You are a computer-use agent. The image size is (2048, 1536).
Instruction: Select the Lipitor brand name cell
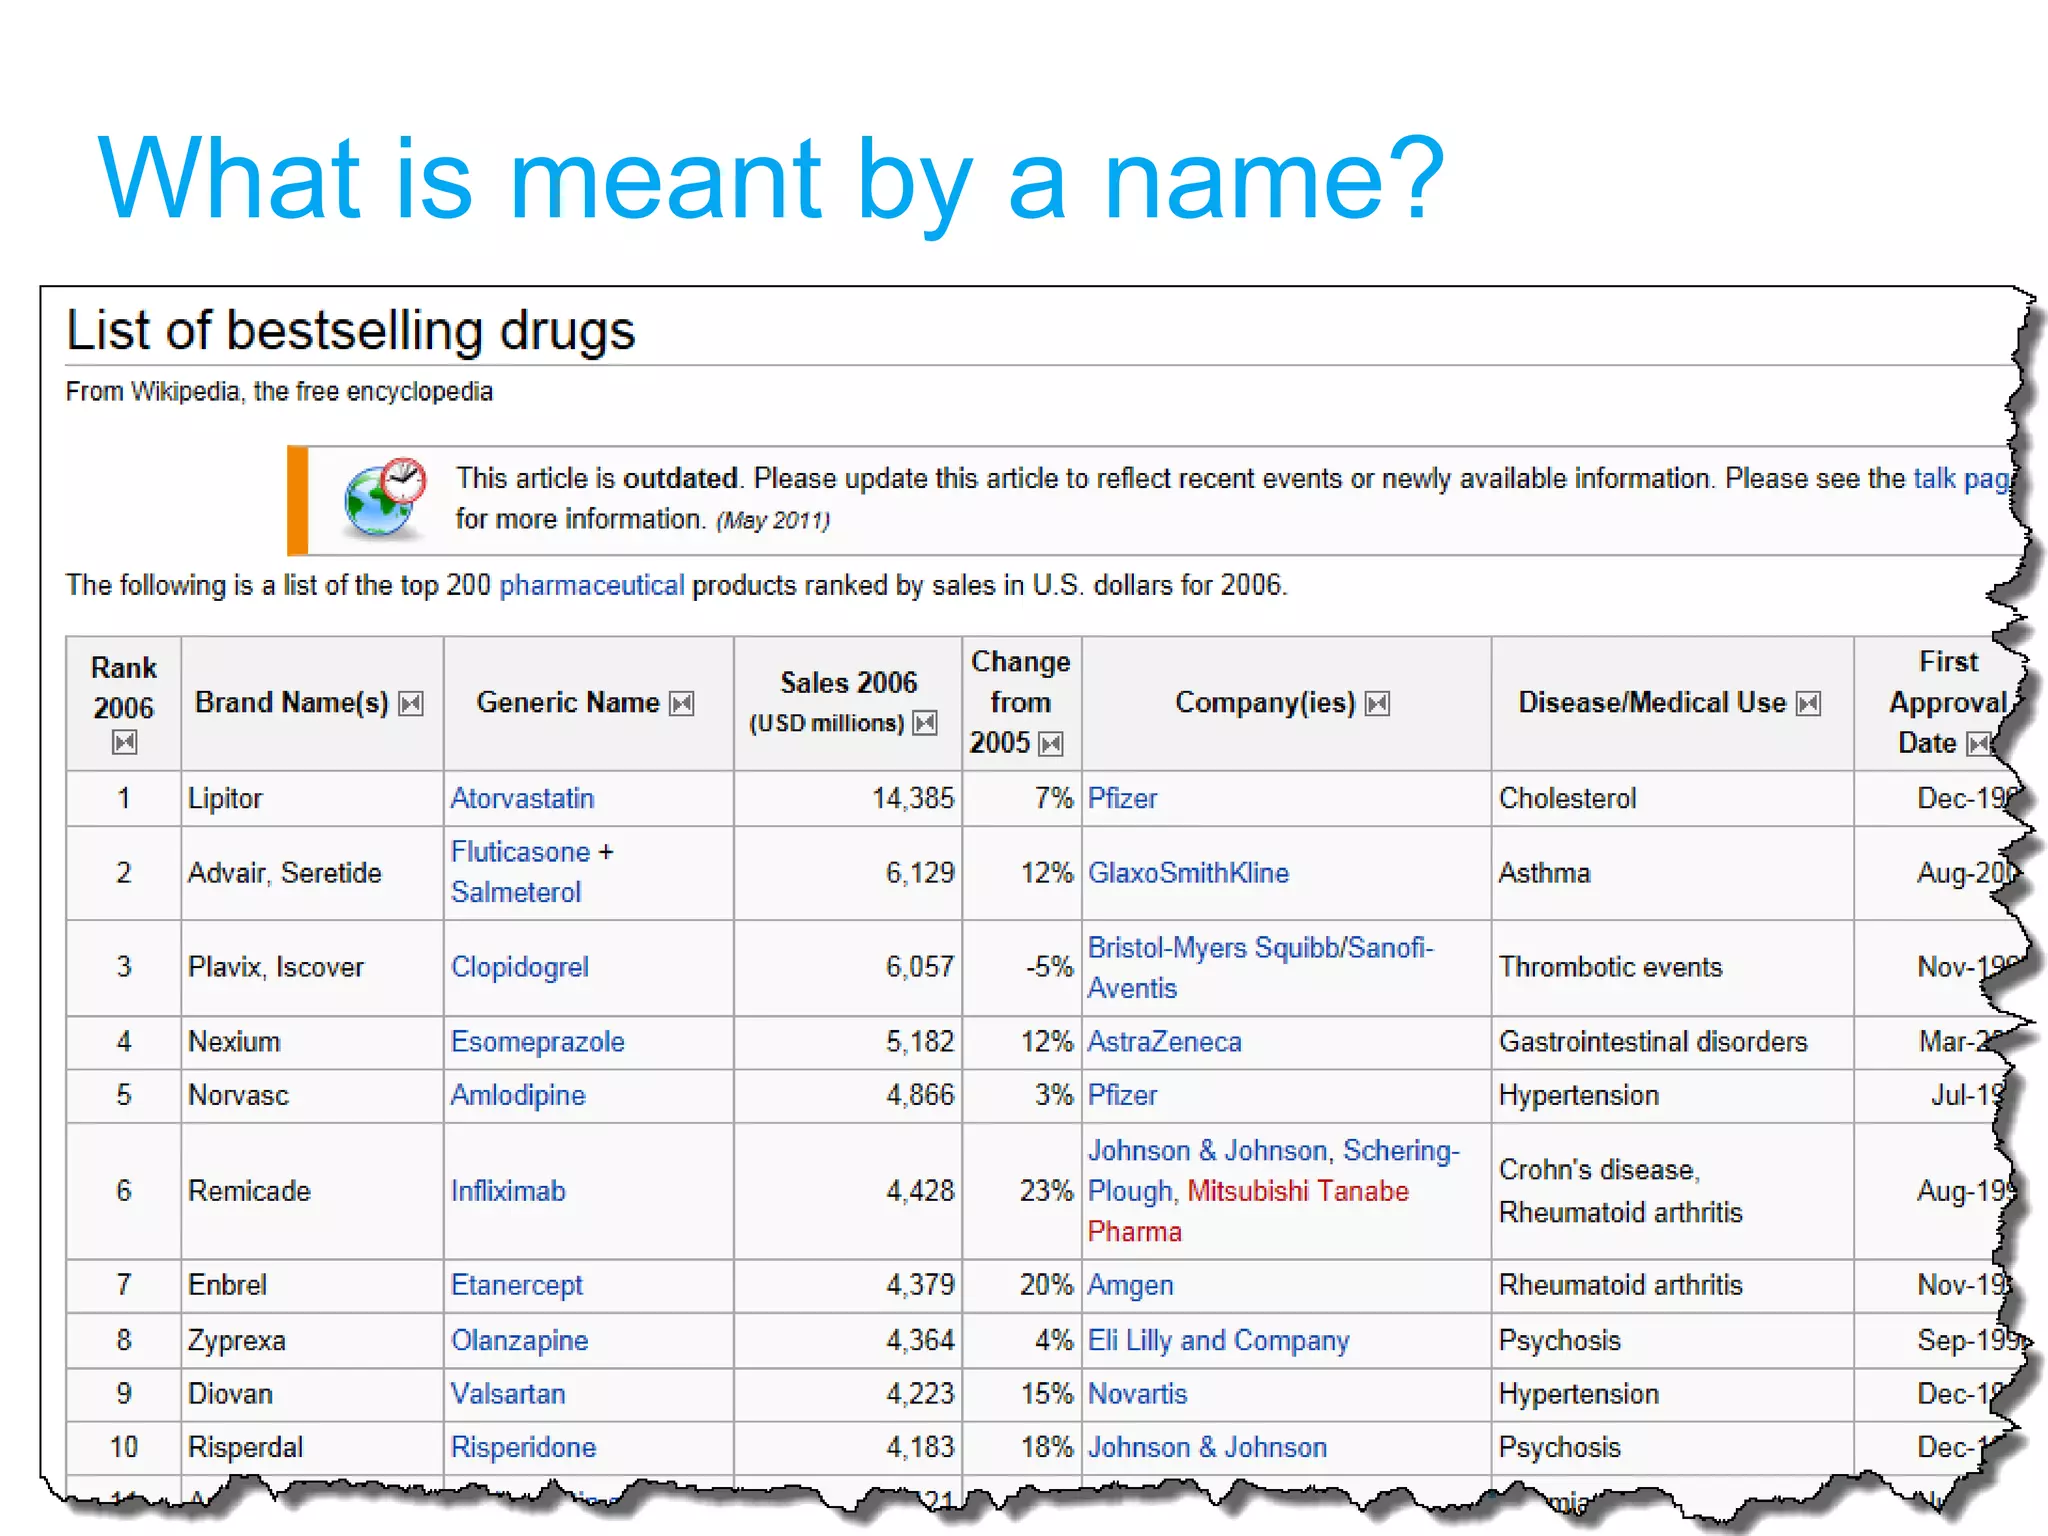coord(312,798)
